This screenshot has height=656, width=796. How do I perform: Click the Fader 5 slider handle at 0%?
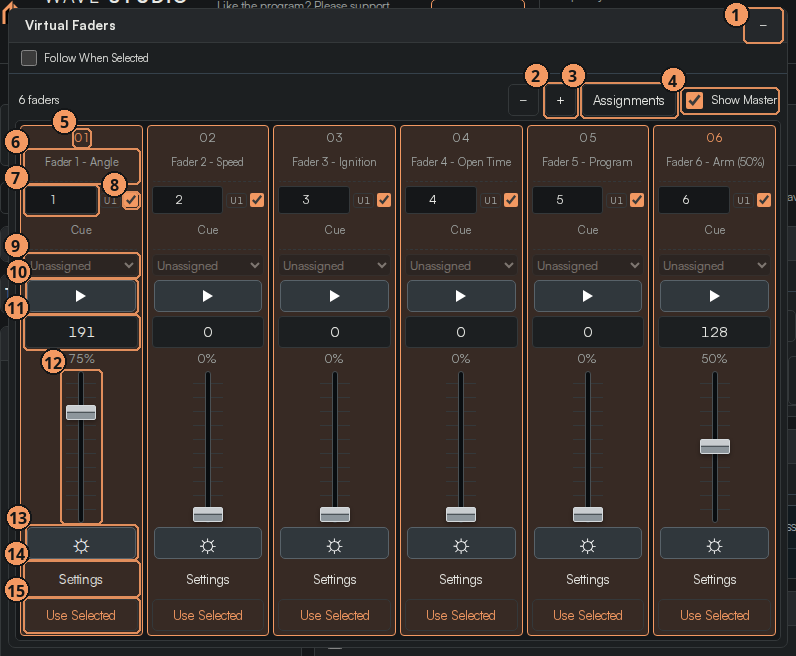click(588, 514)
